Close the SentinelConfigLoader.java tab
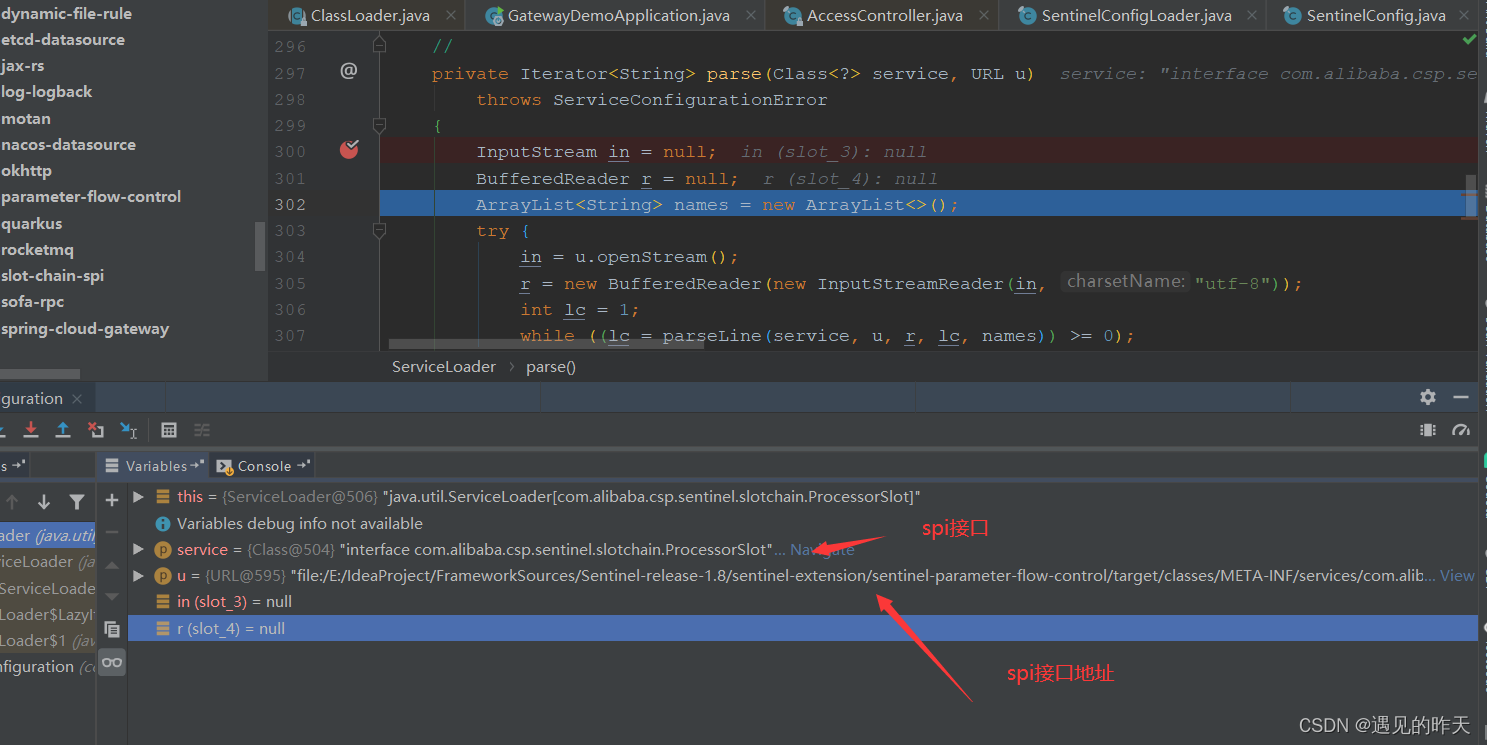This screenshot has height=745, width=1487. 1252,15
